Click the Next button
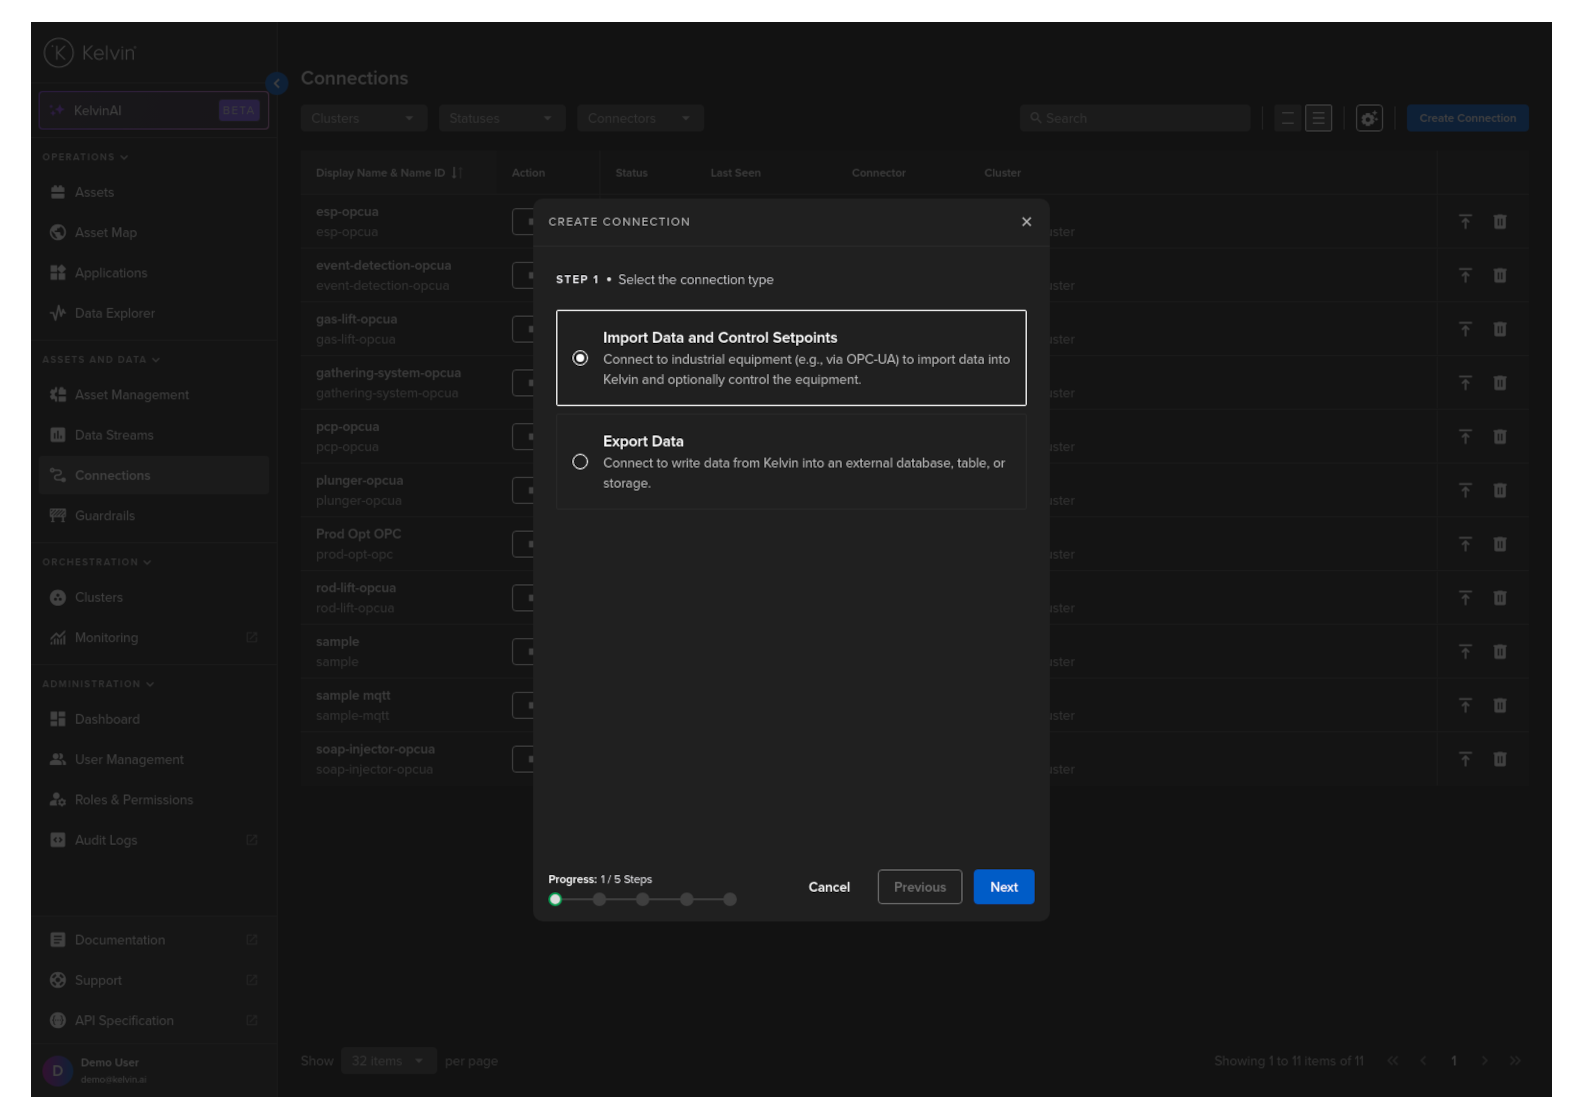The height and width of the screenshot is (1120, 1584). (1003, 887)
